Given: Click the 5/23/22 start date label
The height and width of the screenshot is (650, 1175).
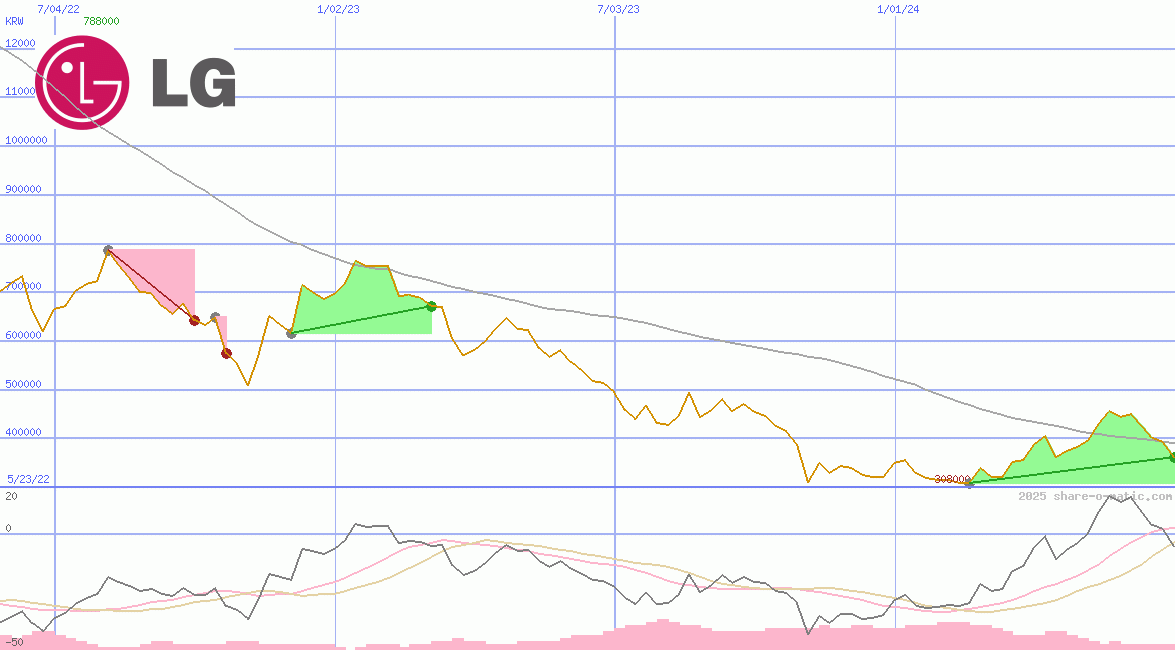Looking at the screenshot, I should [28, 479].
